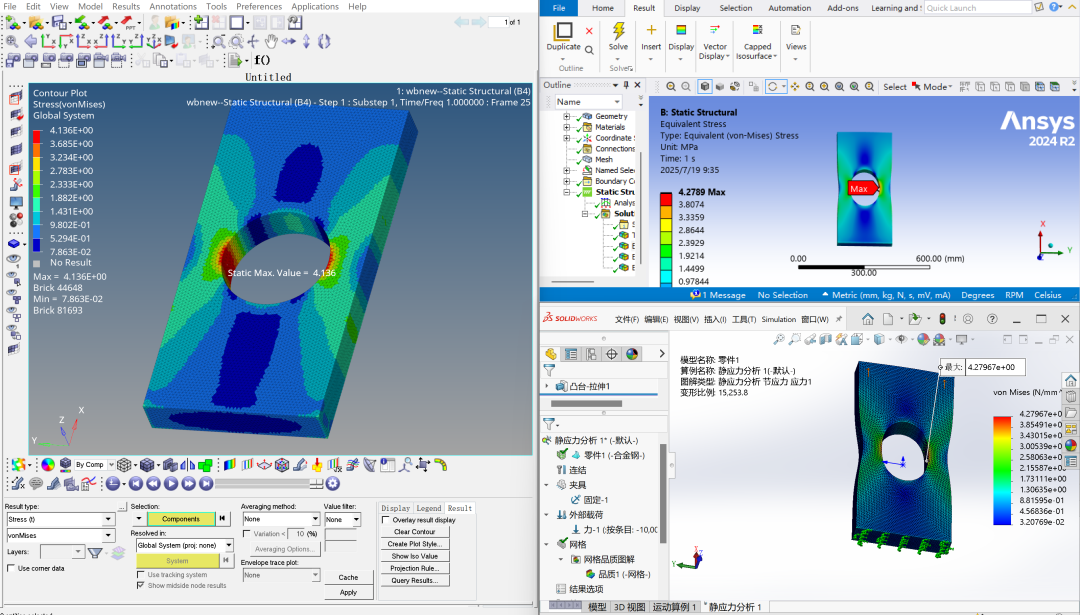The width and height of the screenshot is (1080, 615).
Task: Open the vonMises component dropdown
Action: (108, 535)
